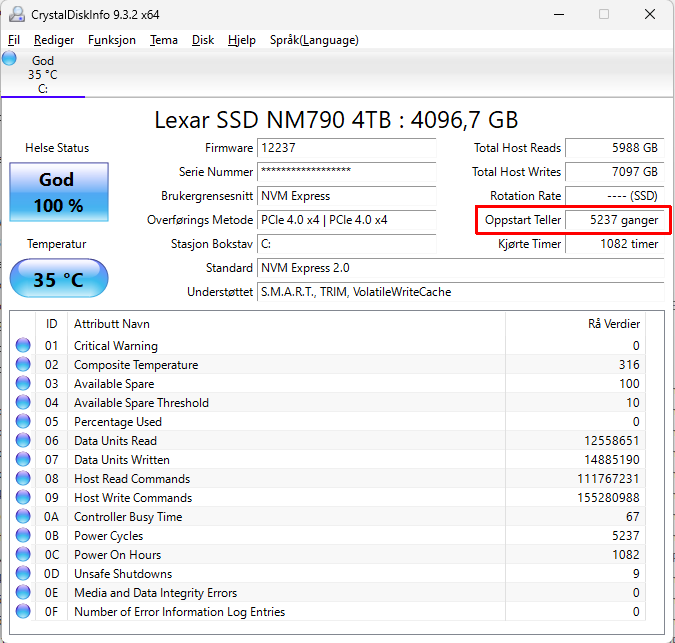Click status icon for Media and Data Integrity Errors
Image resolution: width=675 pixels, height=643 pixels.
point(23,592)
